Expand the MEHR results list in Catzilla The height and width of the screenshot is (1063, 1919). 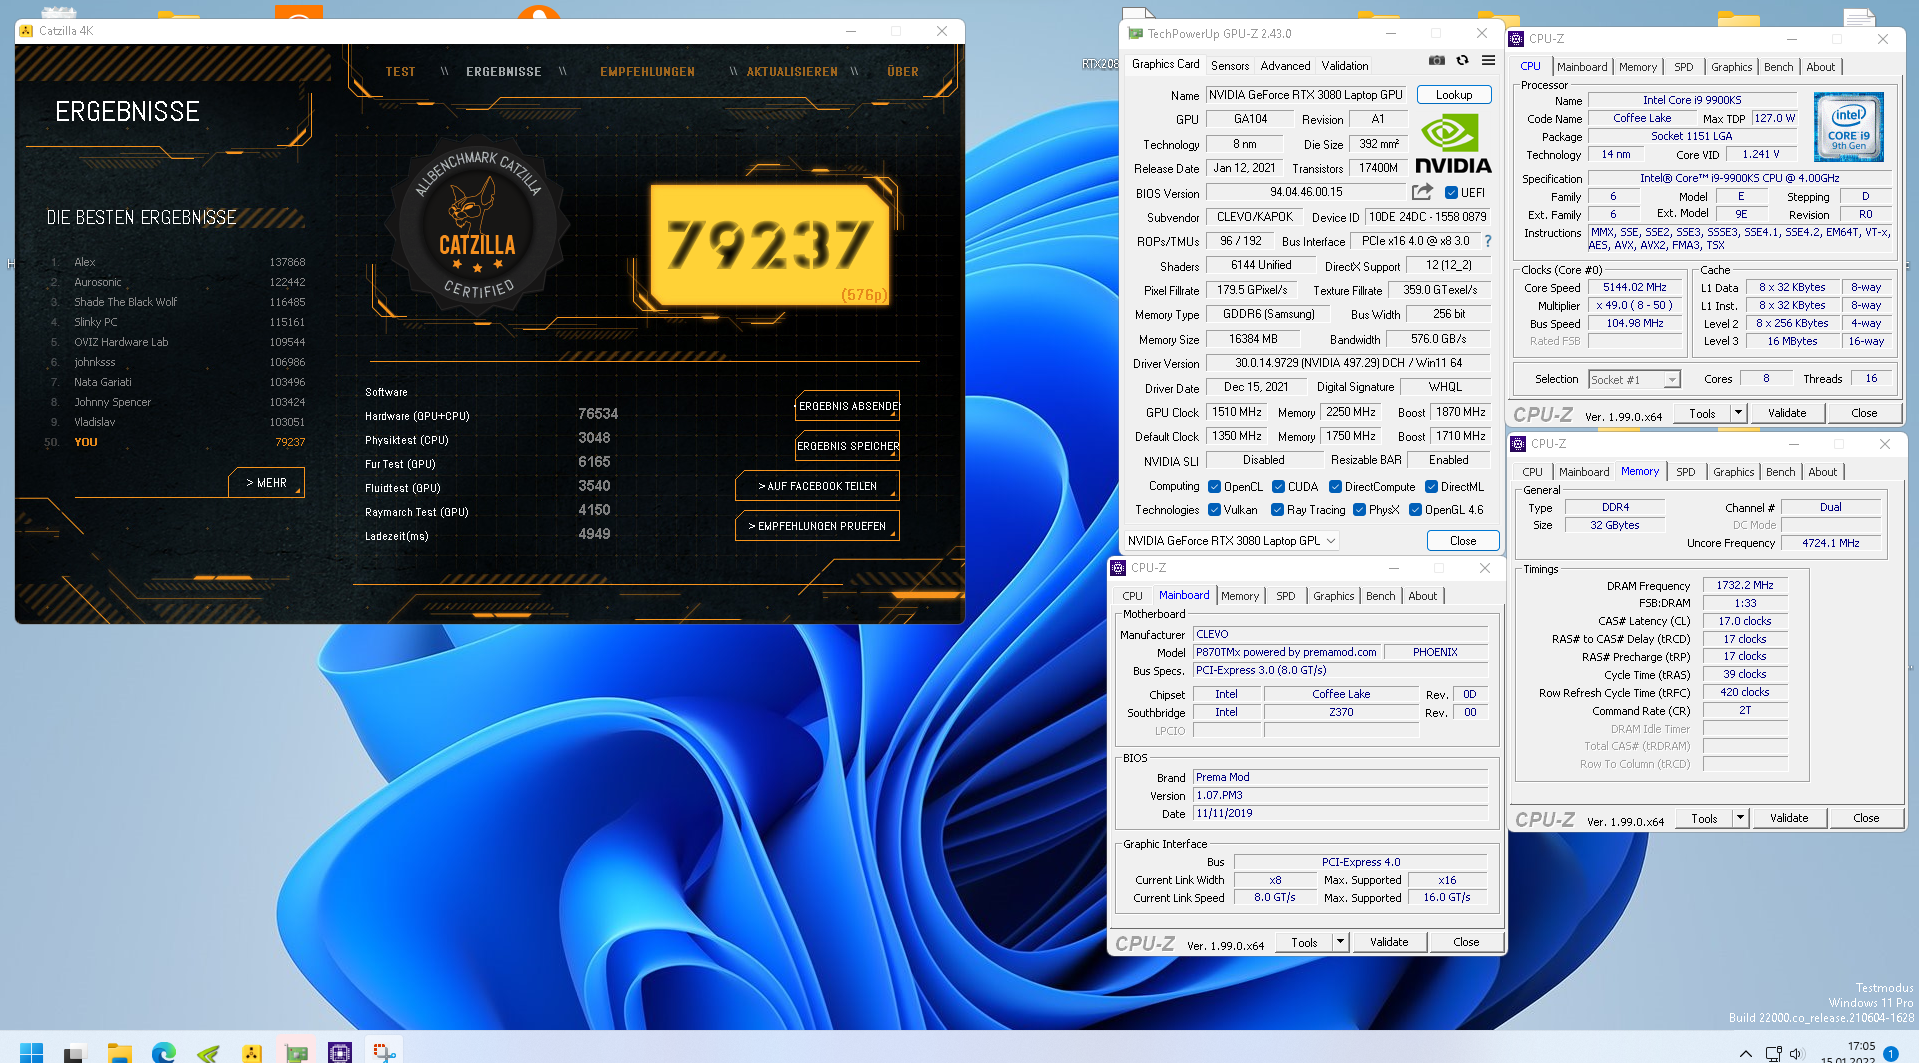[x=267, y=482]
